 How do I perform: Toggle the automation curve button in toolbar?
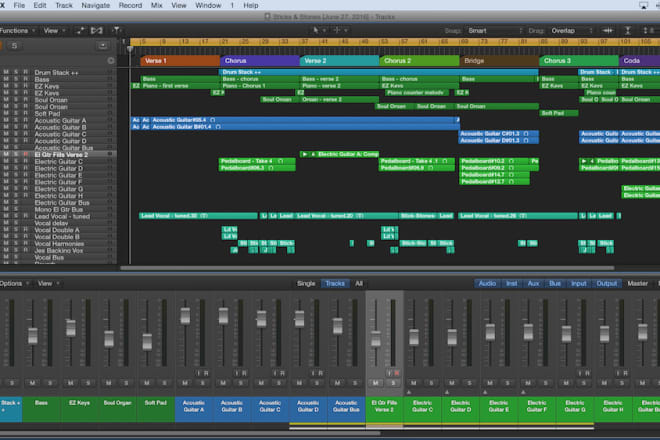(x=80, y=30)
